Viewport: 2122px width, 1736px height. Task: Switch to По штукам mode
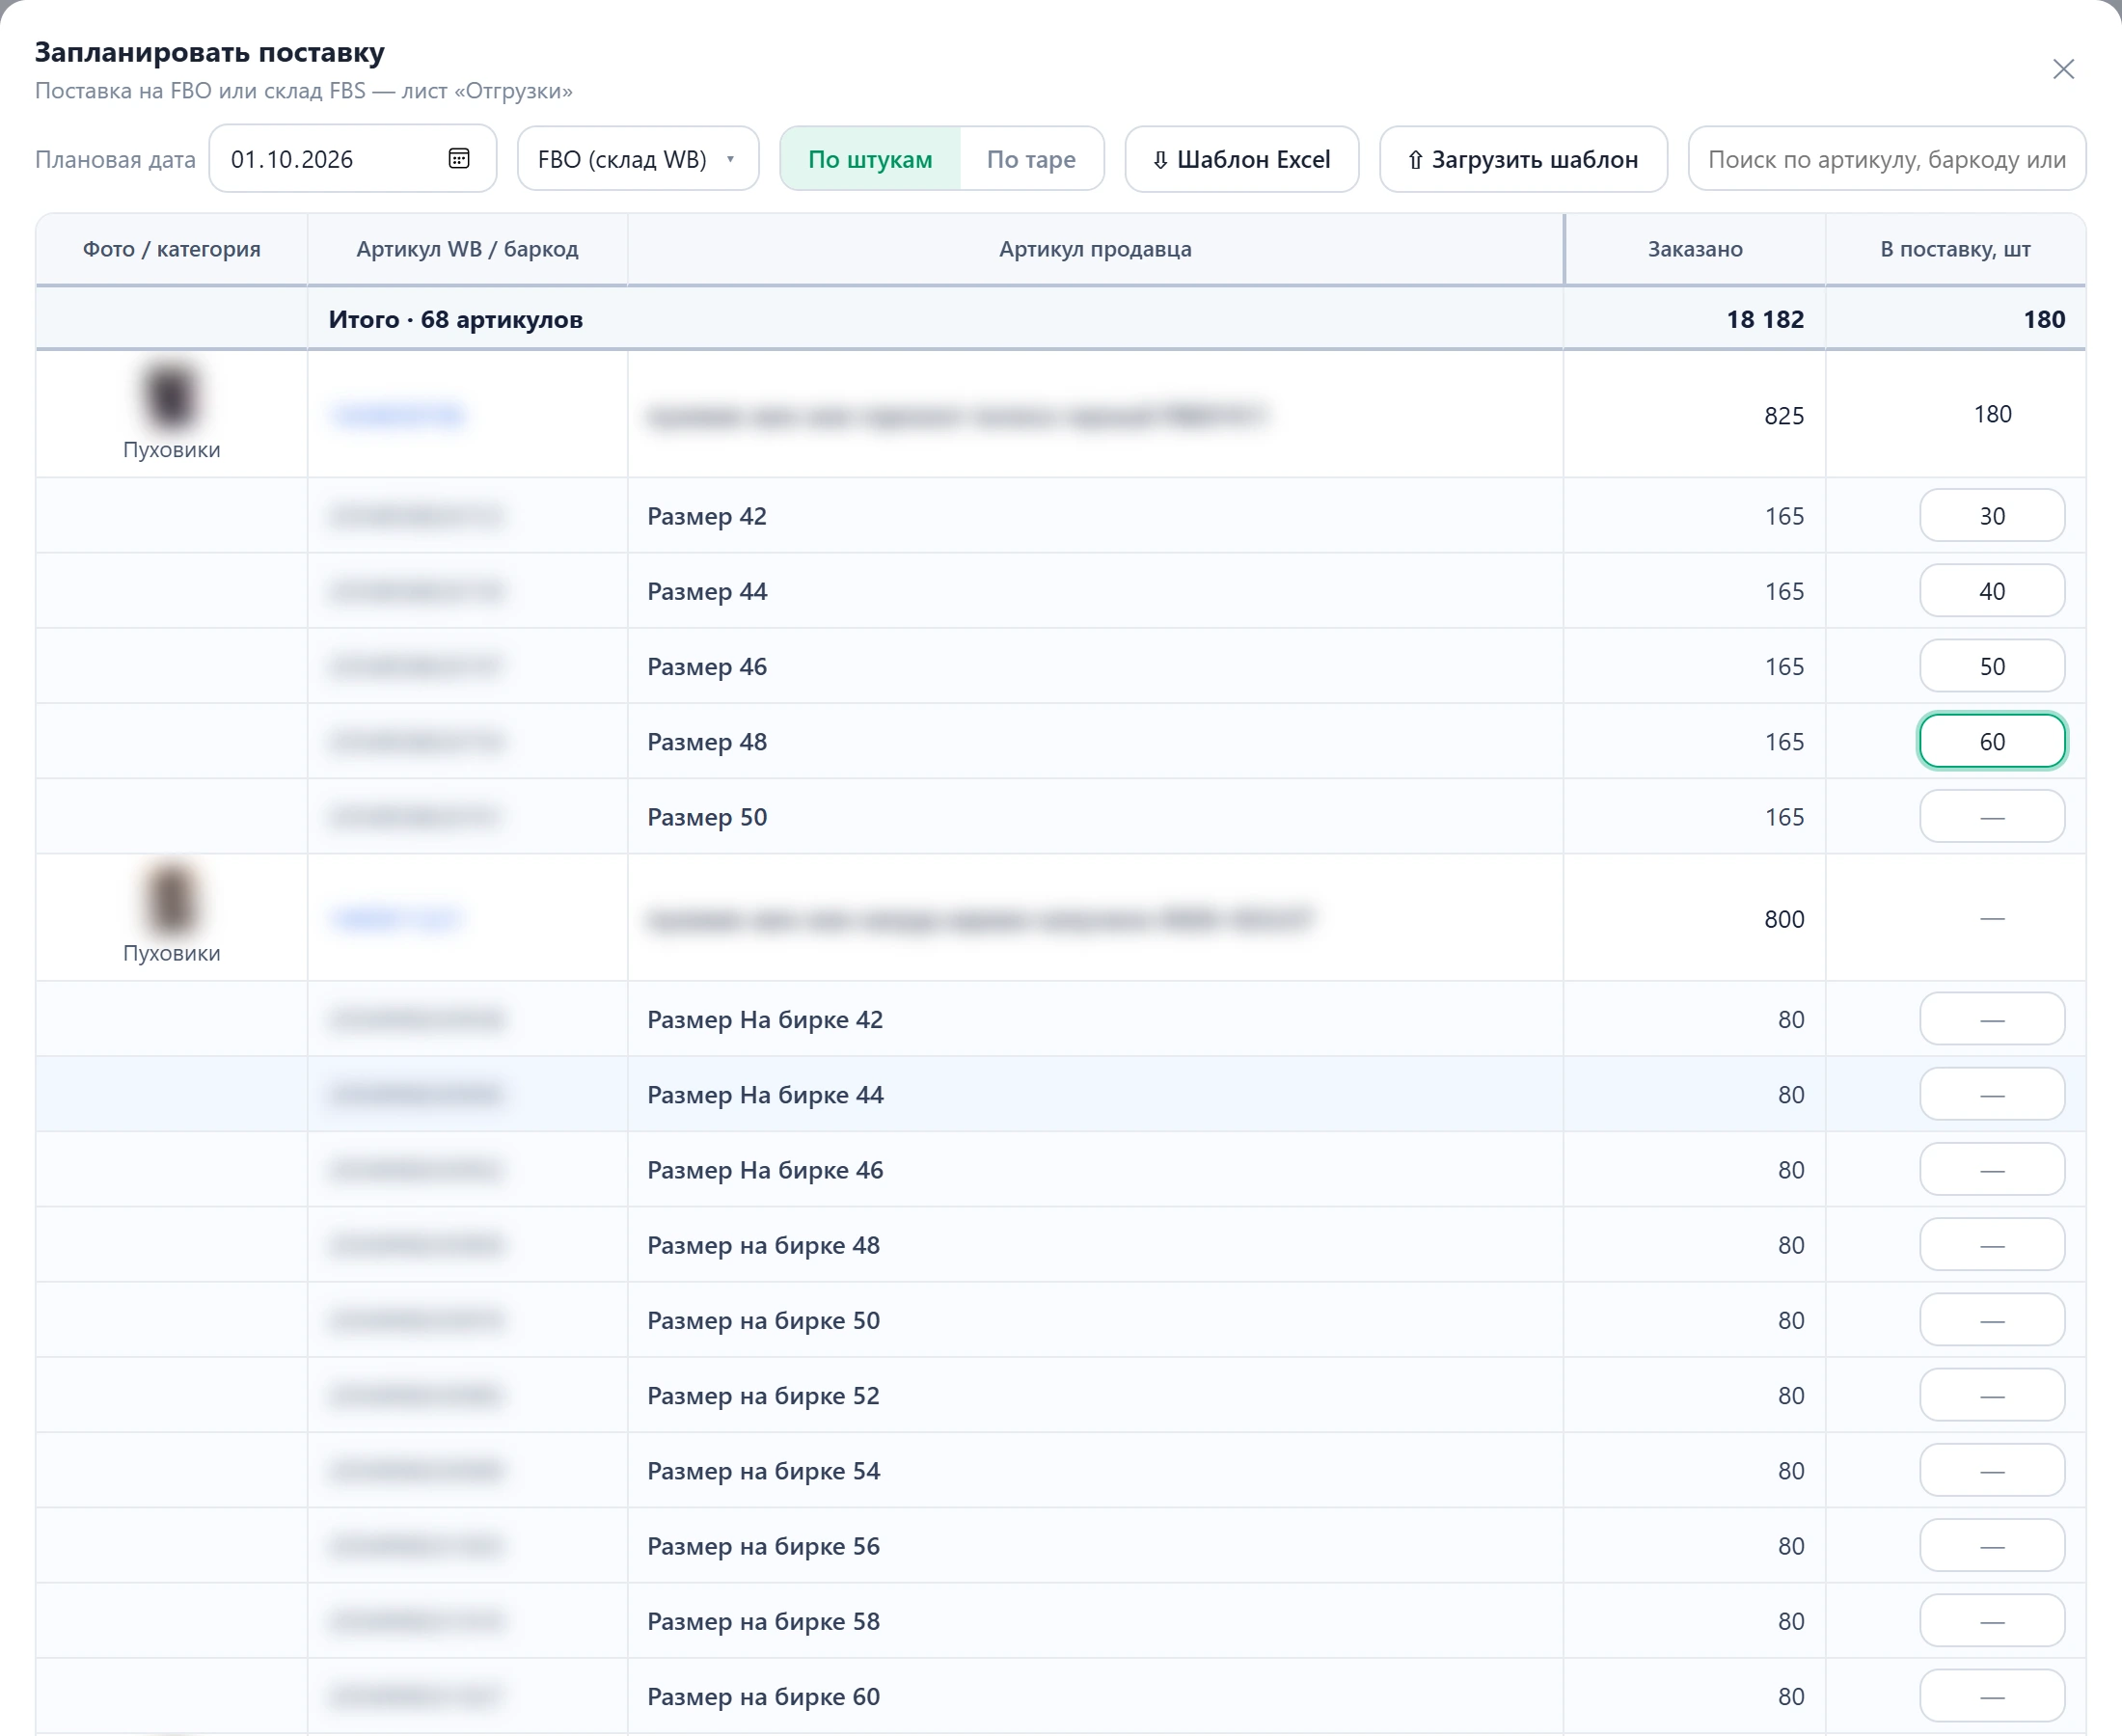point(870,159)
